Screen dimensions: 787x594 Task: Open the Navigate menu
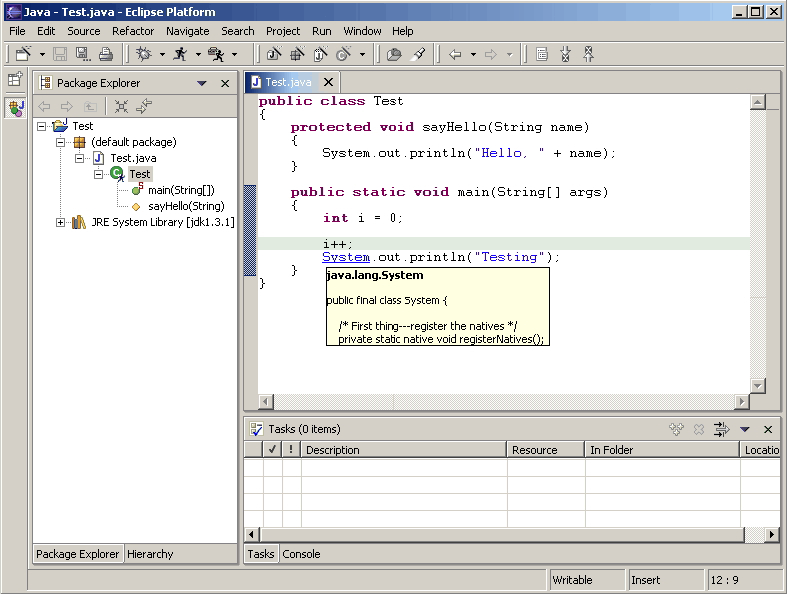click(x=188, y=31)
